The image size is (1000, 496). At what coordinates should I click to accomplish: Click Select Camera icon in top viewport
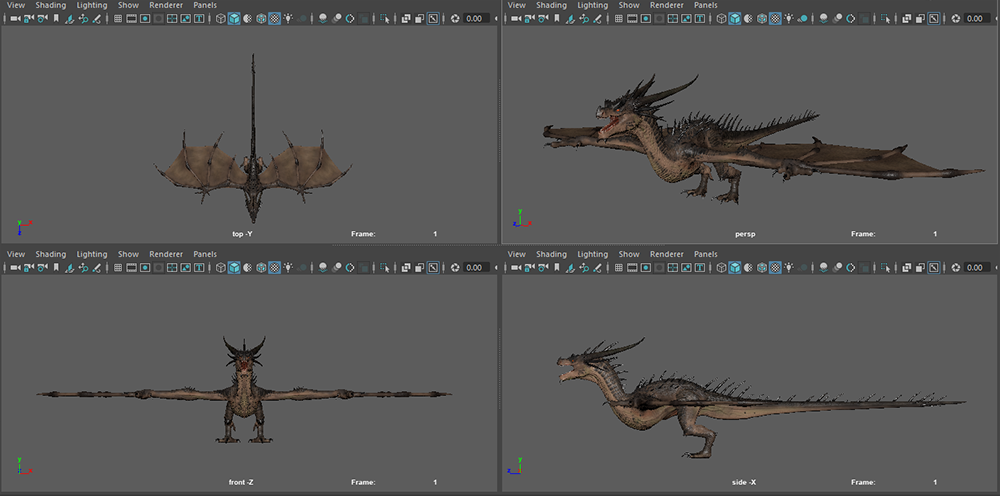pos(14,18)
